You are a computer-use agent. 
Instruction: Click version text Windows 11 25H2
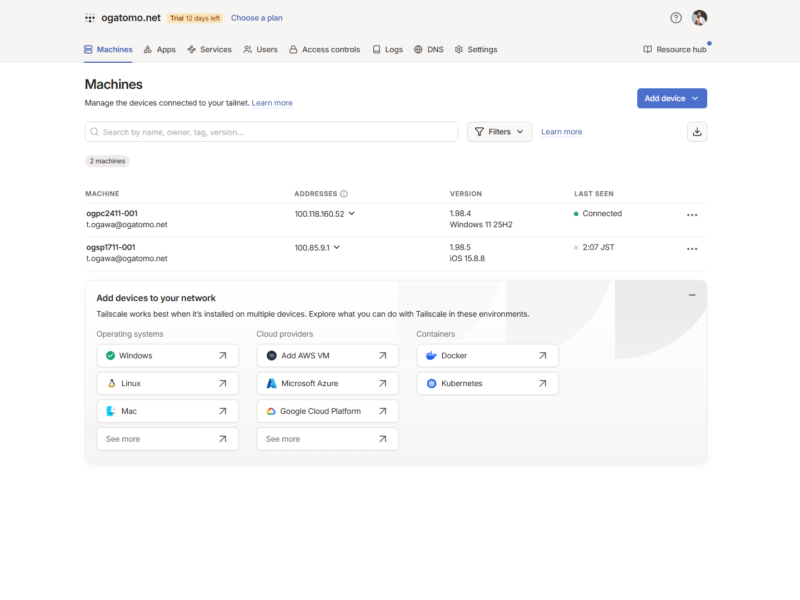click(481, 224)
